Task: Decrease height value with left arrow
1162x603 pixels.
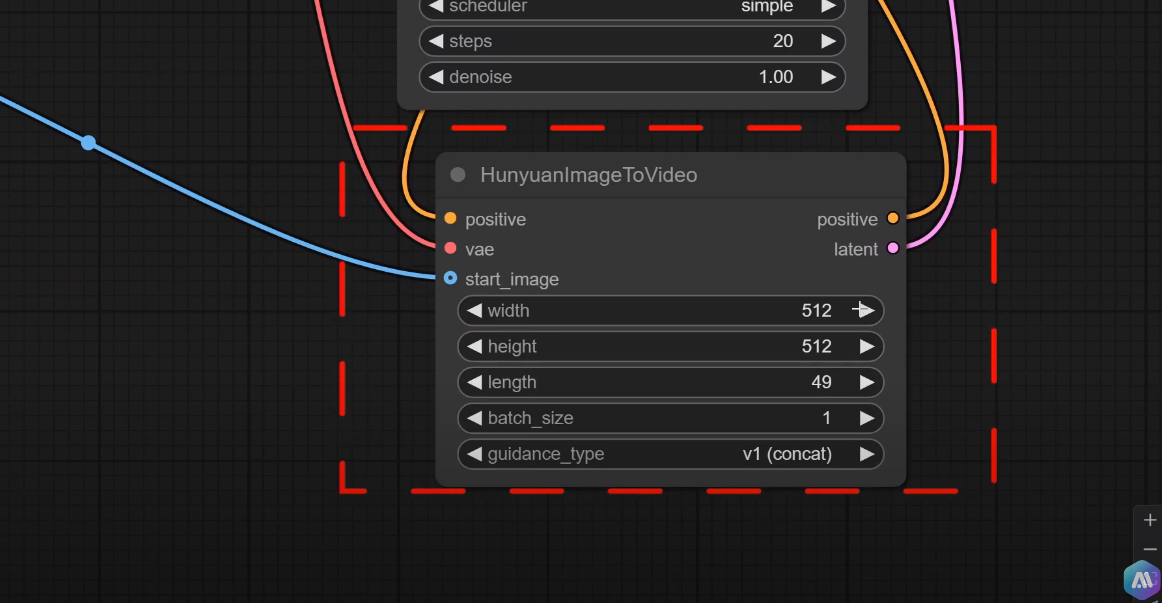Action: (474, 346)
